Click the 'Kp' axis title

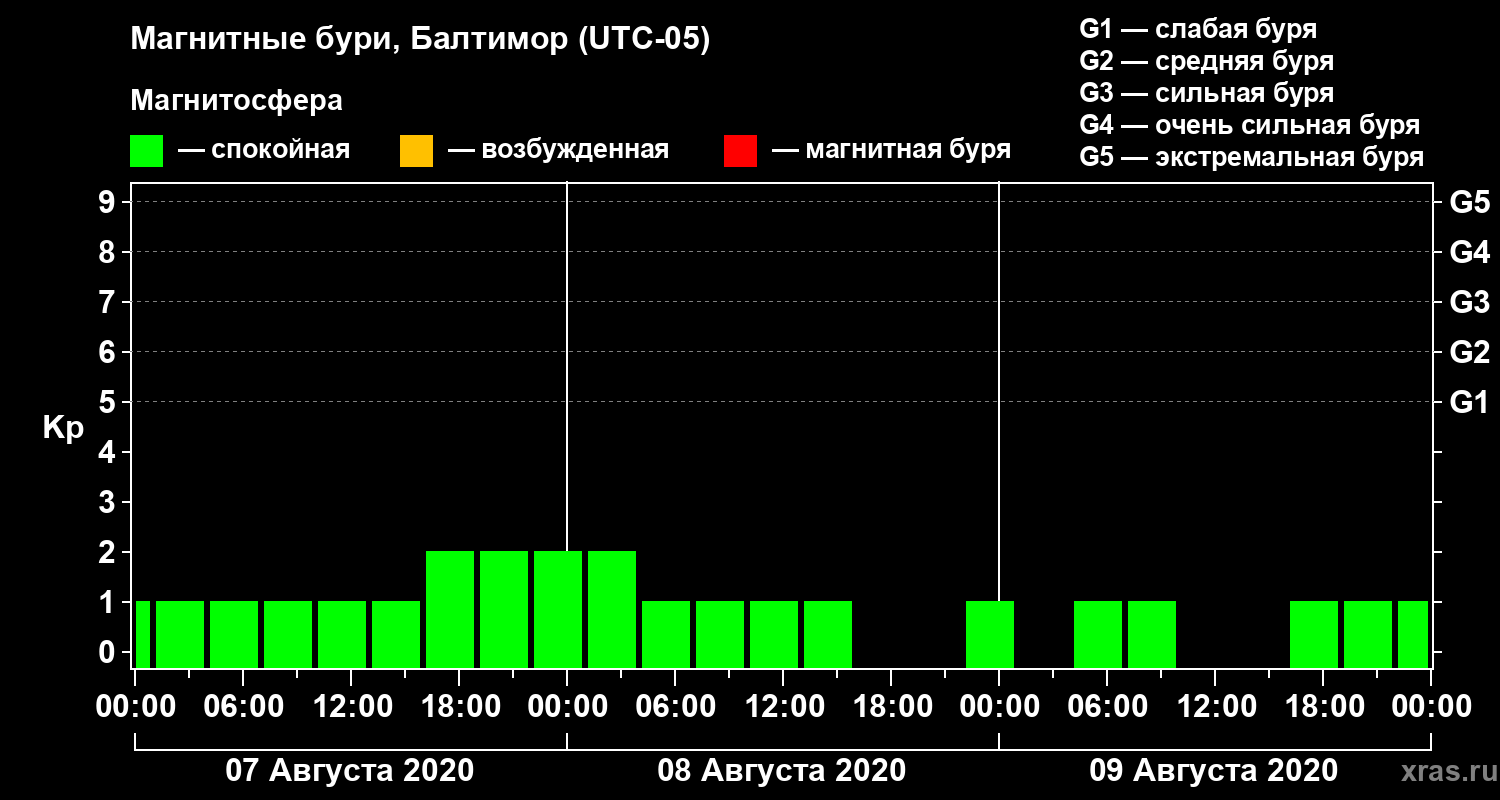coord(63,428)
